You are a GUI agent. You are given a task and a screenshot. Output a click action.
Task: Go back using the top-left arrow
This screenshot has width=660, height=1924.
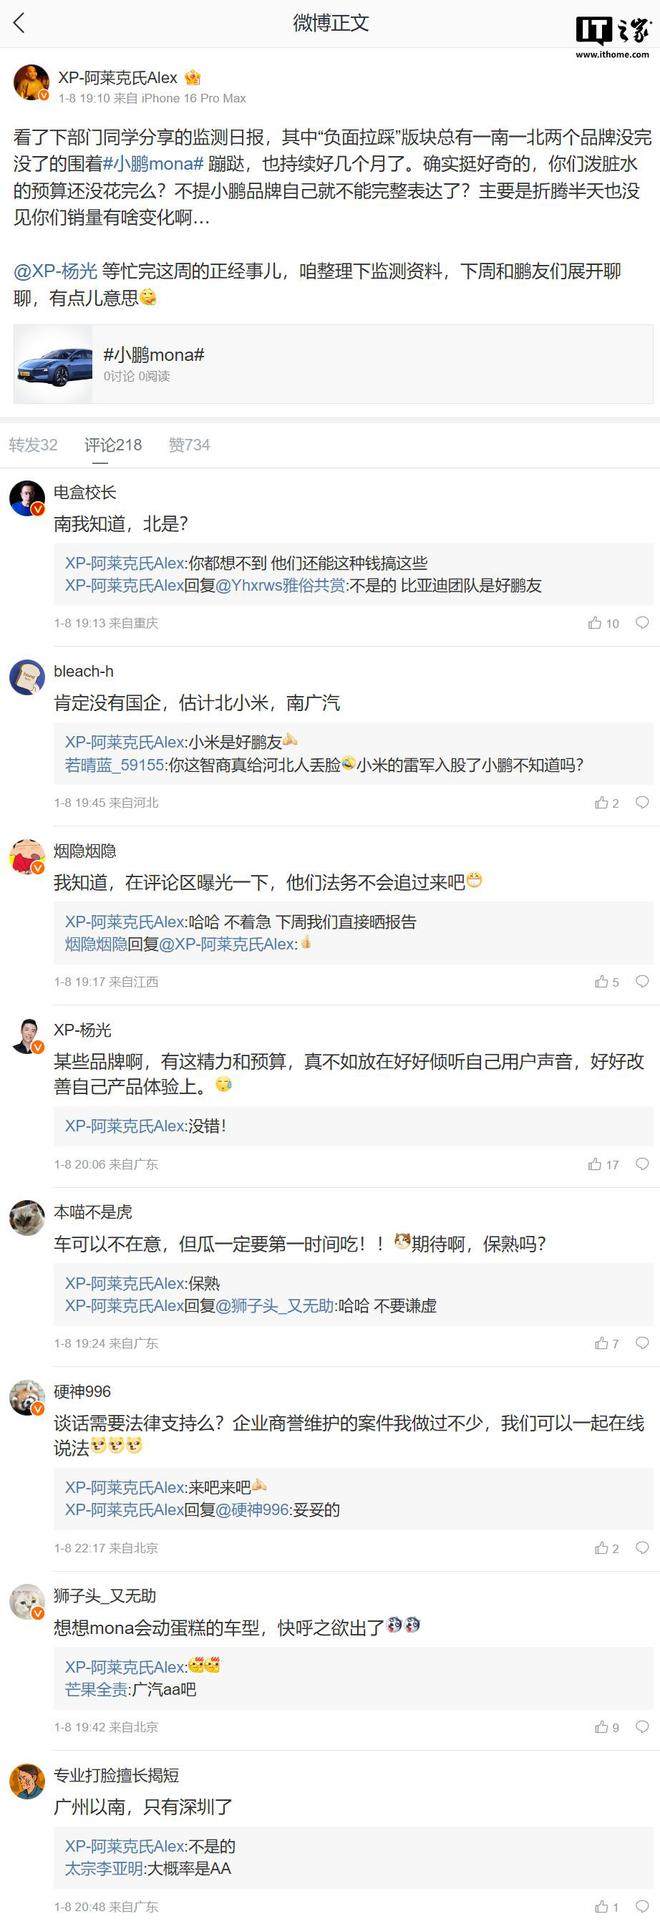tap(19, 23)
